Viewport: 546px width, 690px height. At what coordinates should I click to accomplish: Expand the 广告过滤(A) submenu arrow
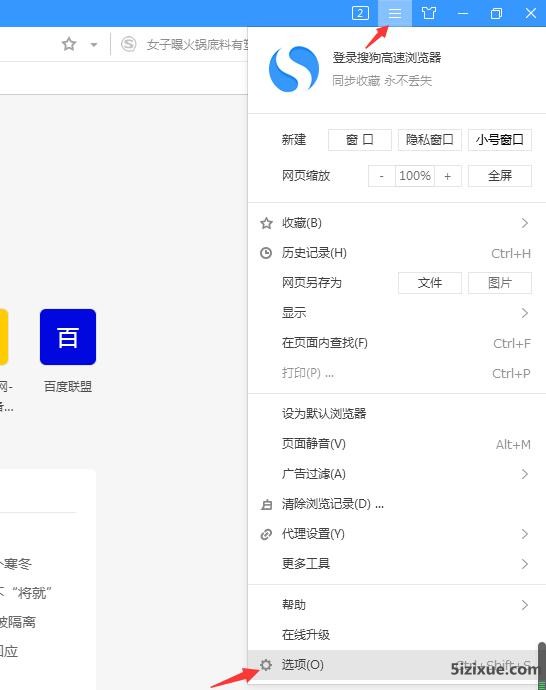click(524, 474)
